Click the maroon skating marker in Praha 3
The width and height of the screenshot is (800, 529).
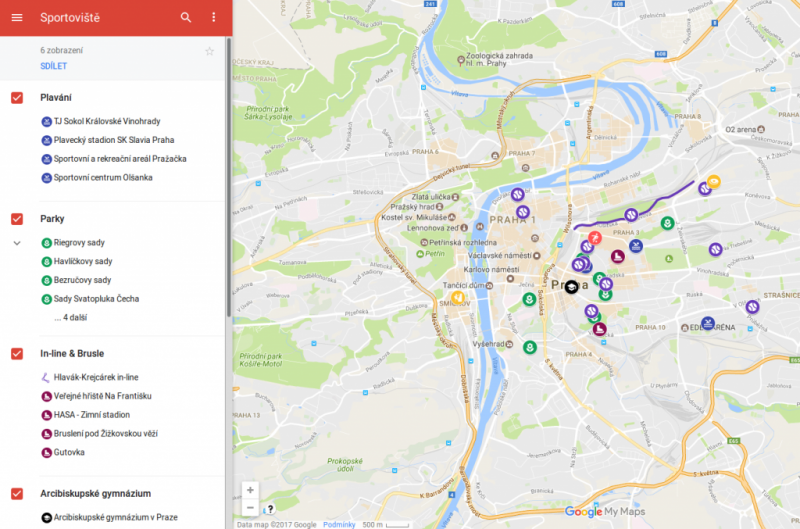[618, 256]
